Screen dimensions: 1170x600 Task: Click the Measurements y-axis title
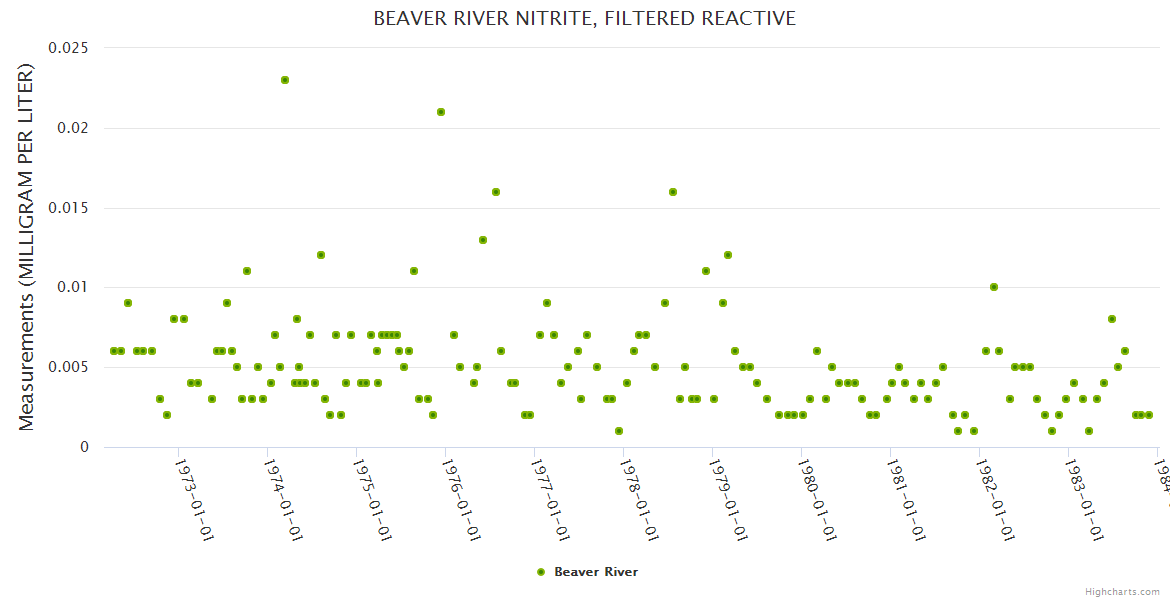[x=27, y=247]
